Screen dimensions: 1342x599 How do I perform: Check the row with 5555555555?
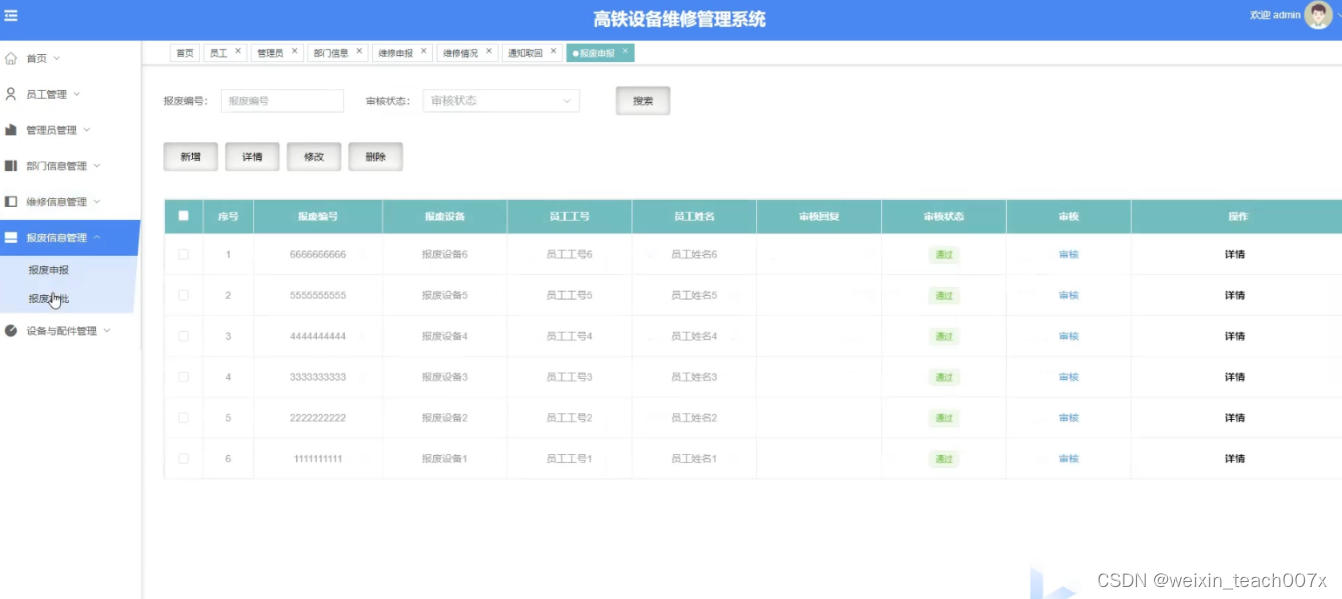(183, 295)
